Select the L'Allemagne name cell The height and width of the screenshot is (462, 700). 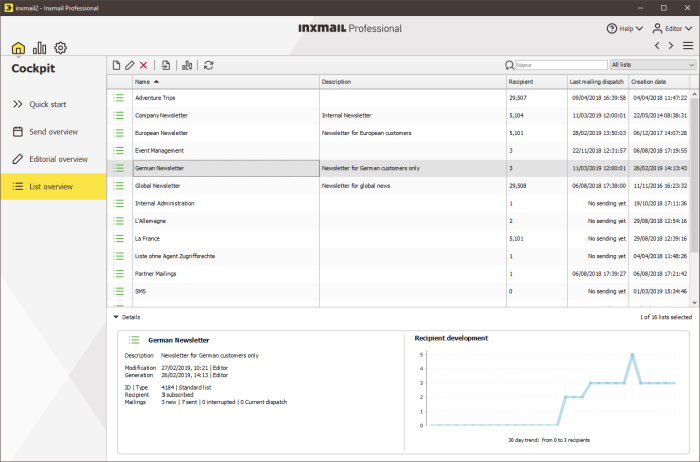(x=226, y=221)
